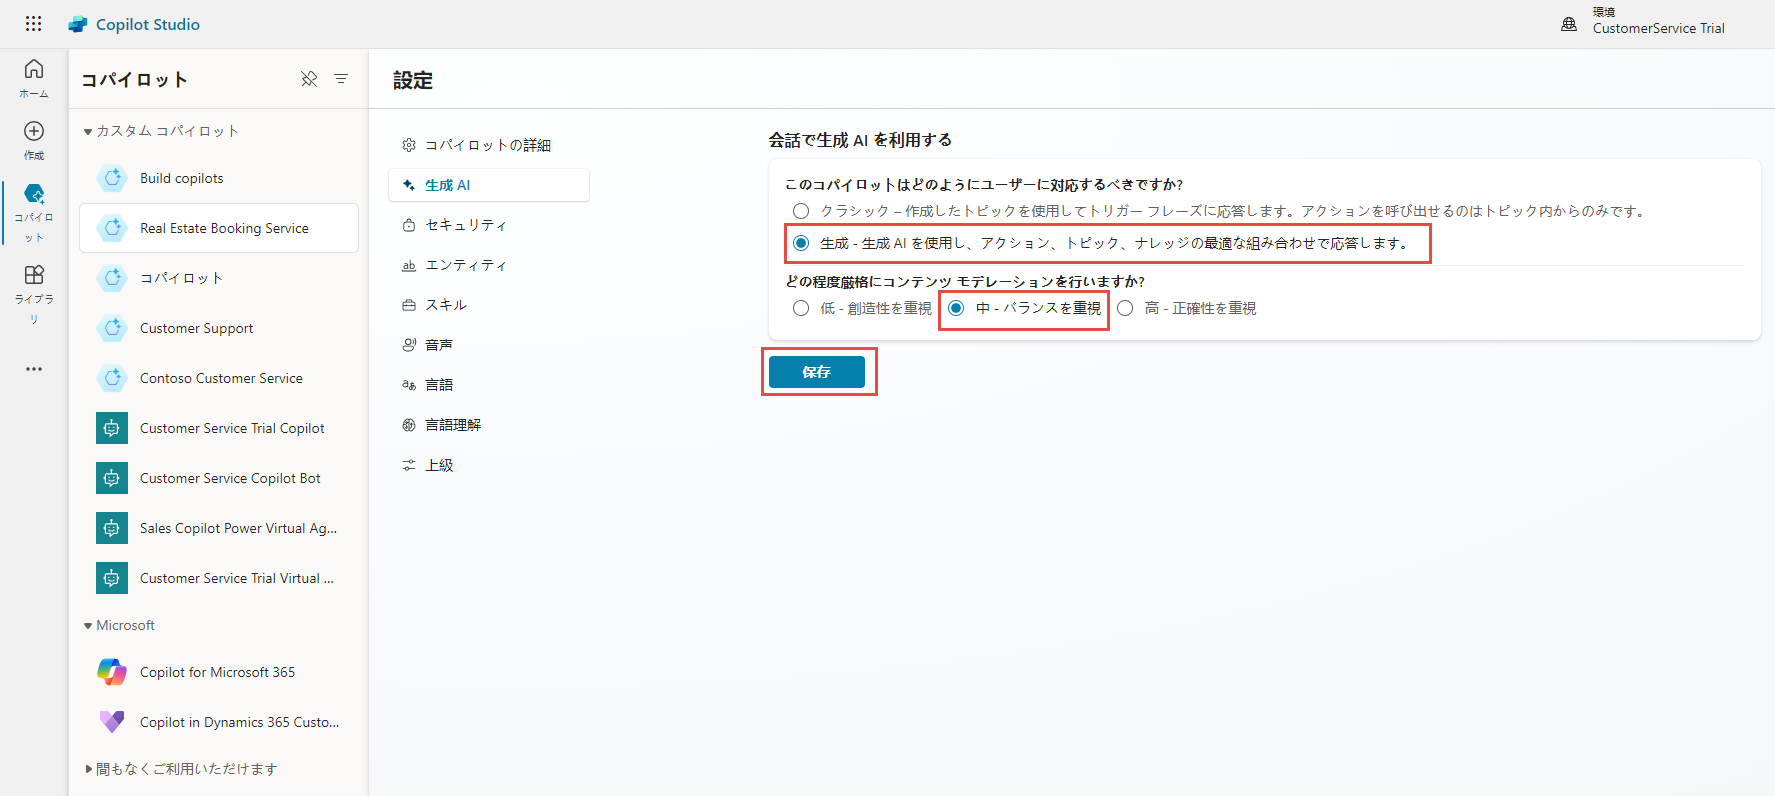The width and height of the screenshot is (1775, 796).
Task: Open Customer Support copilot
Action: [x=219, y=328]
